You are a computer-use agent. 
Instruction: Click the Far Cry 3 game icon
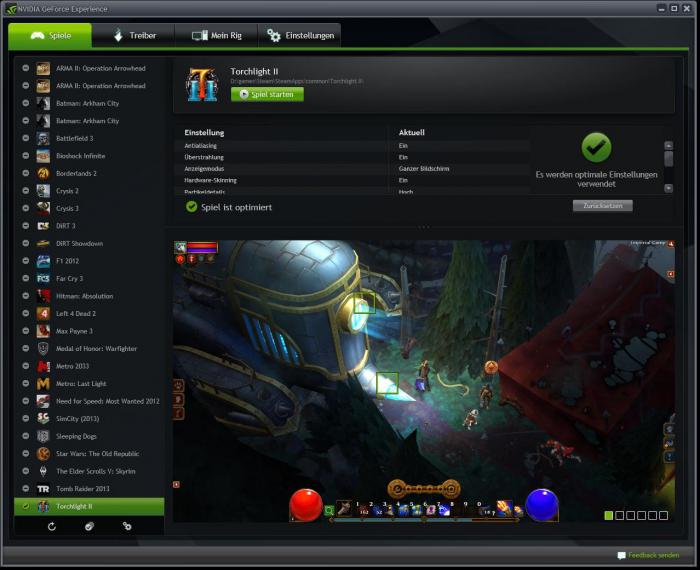(x=43, y=279)
